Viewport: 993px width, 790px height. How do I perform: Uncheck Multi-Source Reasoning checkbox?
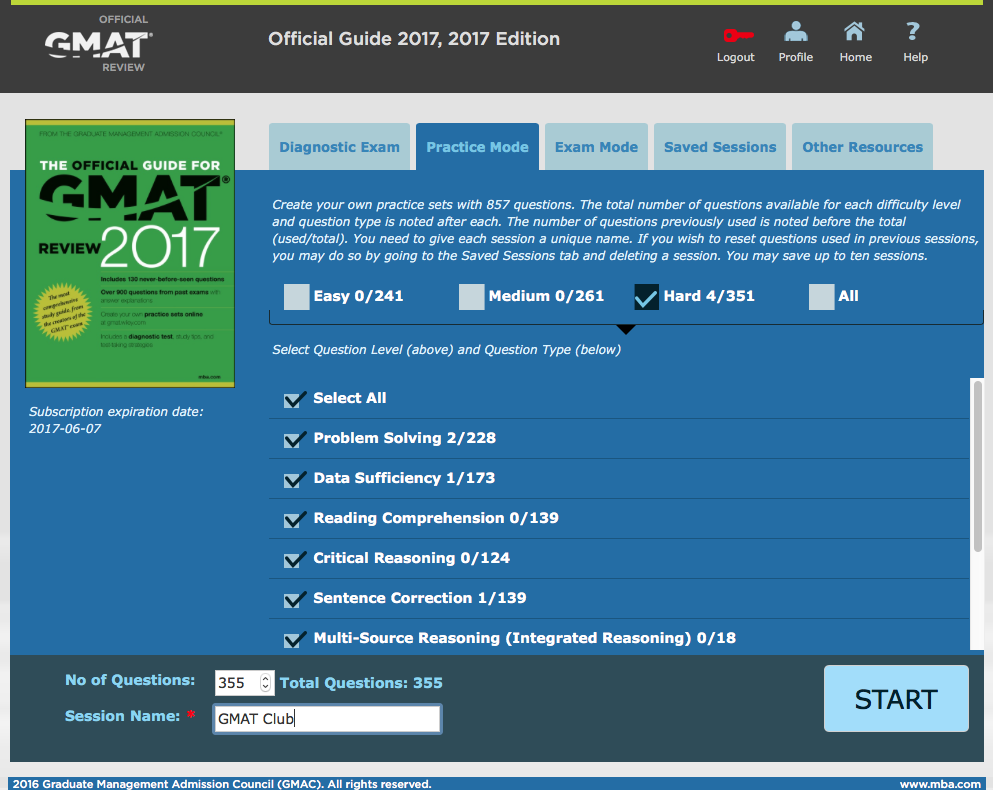[294, 639]
